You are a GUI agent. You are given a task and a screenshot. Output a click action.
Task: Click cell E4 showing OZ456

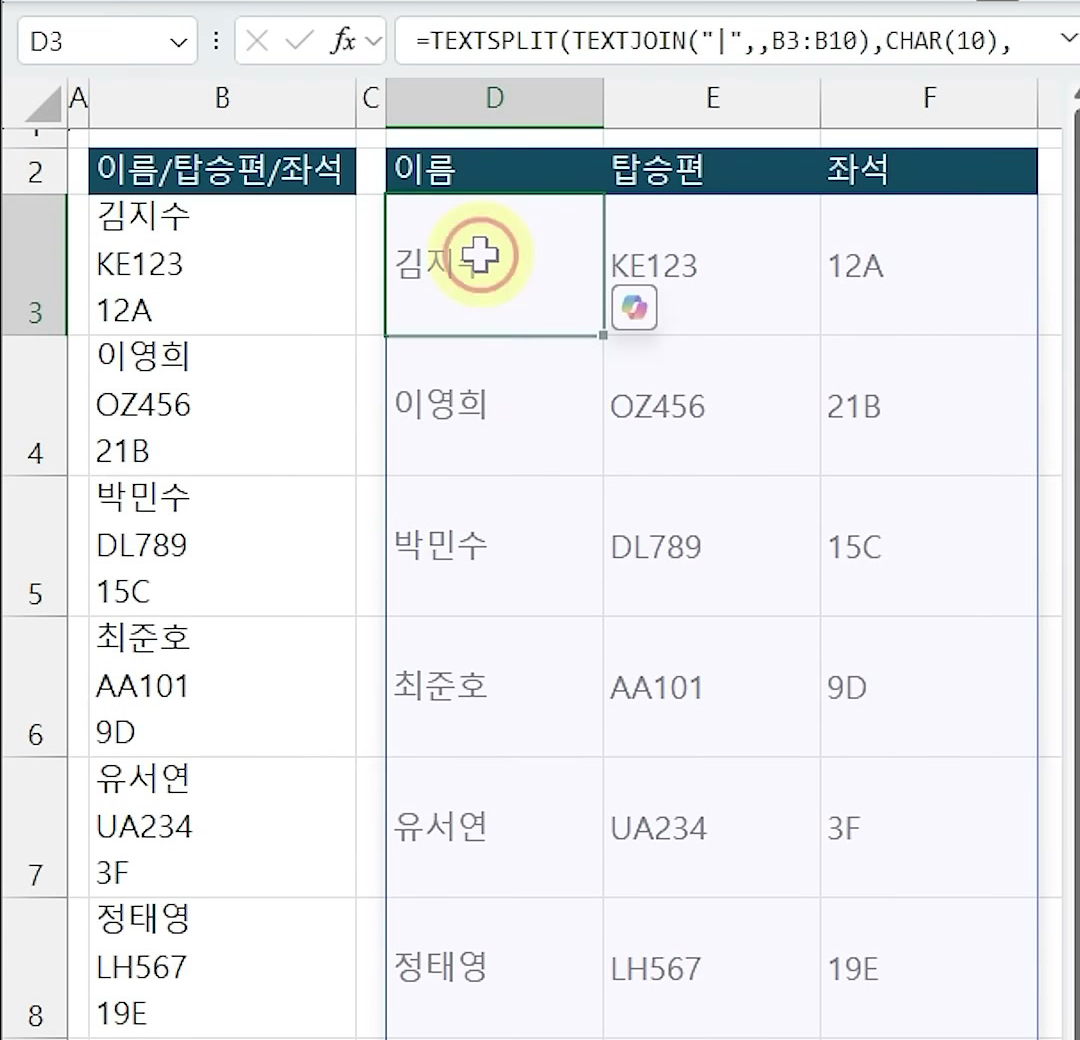[x=712, y=406]
